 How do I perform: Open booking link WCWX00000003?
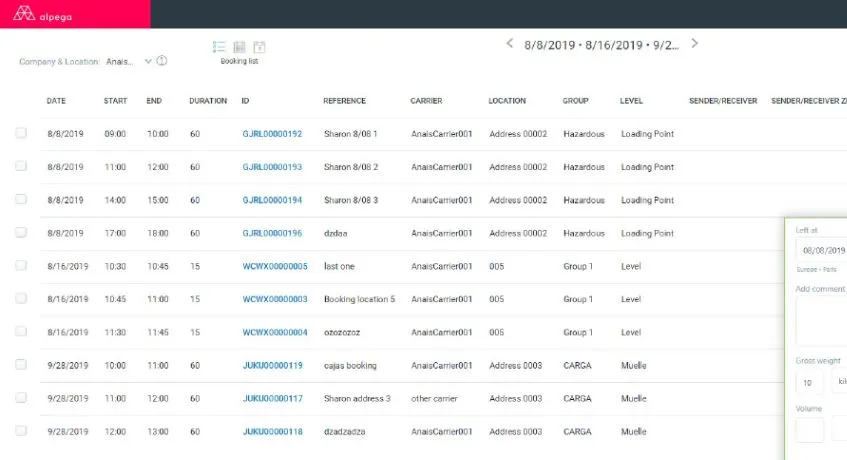(x=275, y=299)
